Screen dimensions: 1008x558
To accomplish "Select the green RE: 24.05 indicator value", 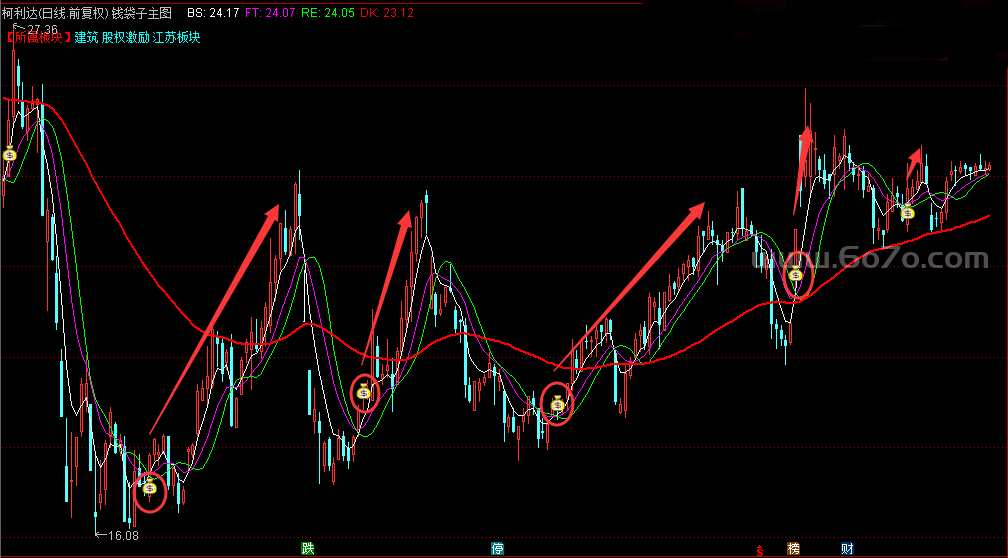I will click(x=329, y=13).
